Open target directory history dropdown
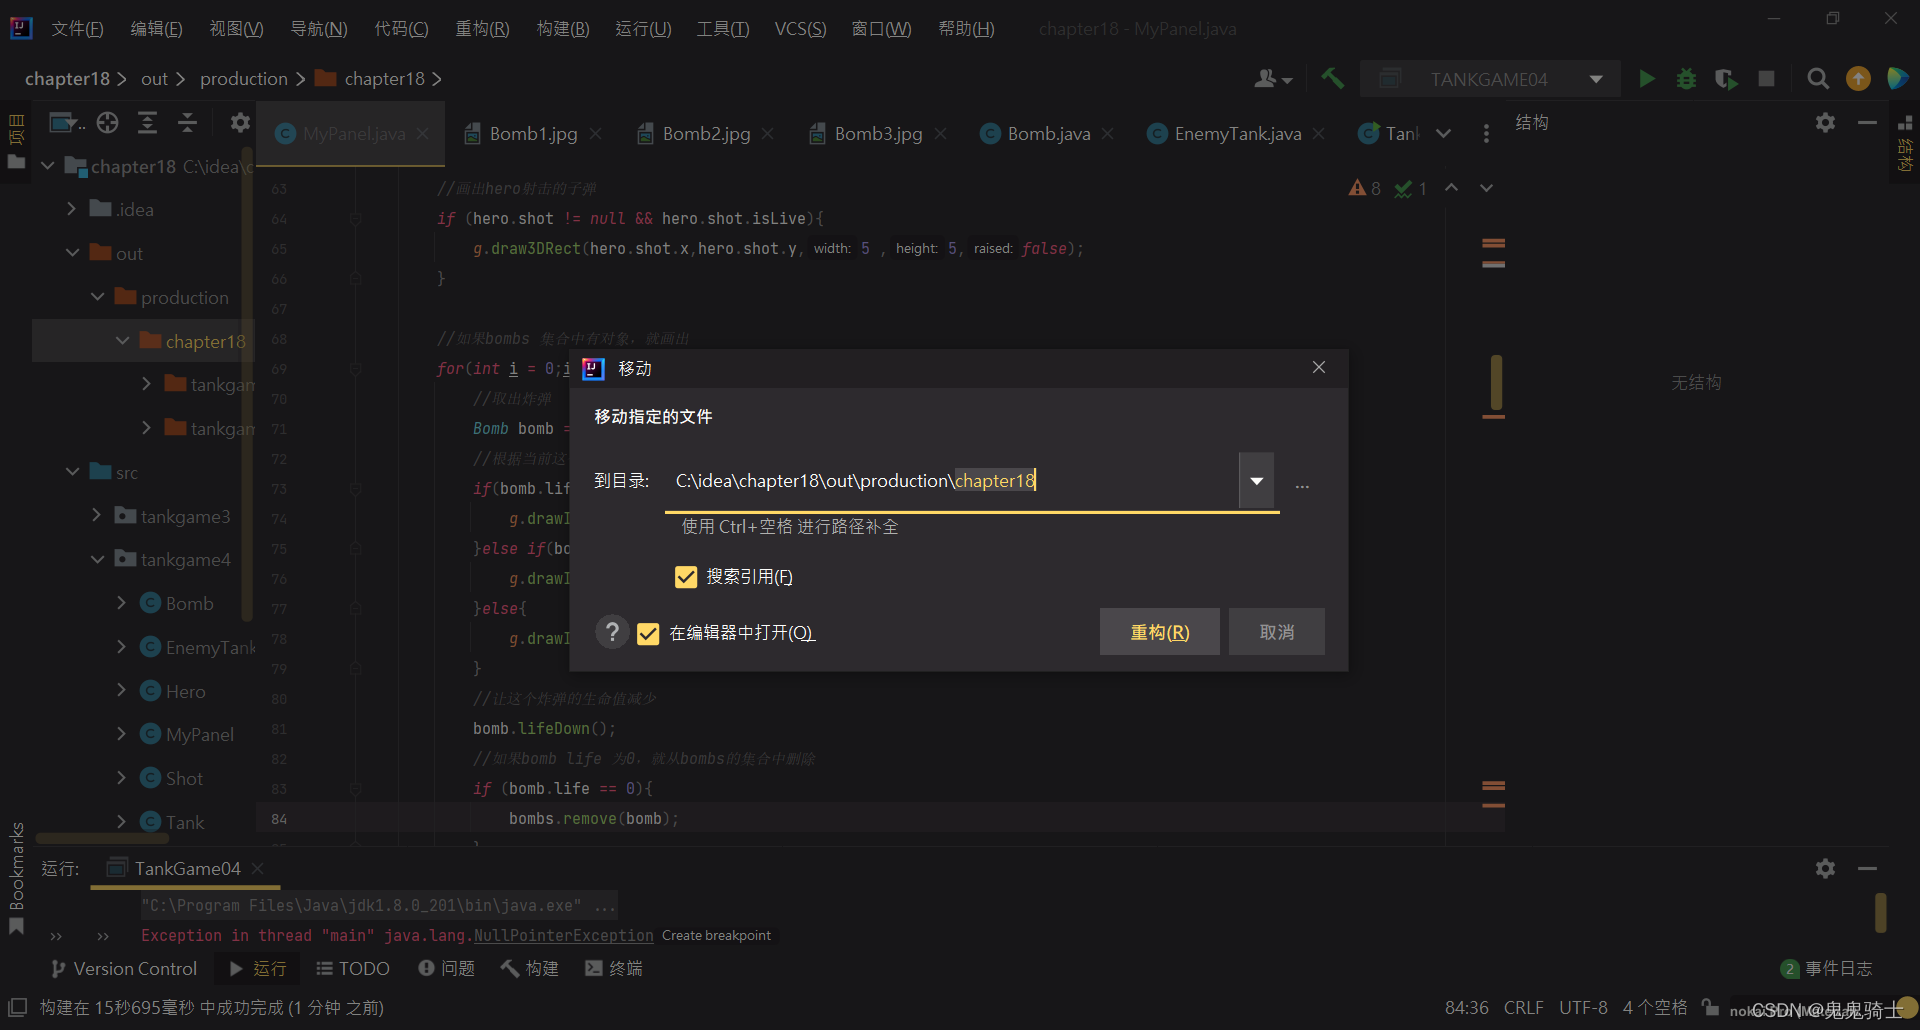The width and height of the screenshot is (1920, 1030). [x=1256, y=481]
